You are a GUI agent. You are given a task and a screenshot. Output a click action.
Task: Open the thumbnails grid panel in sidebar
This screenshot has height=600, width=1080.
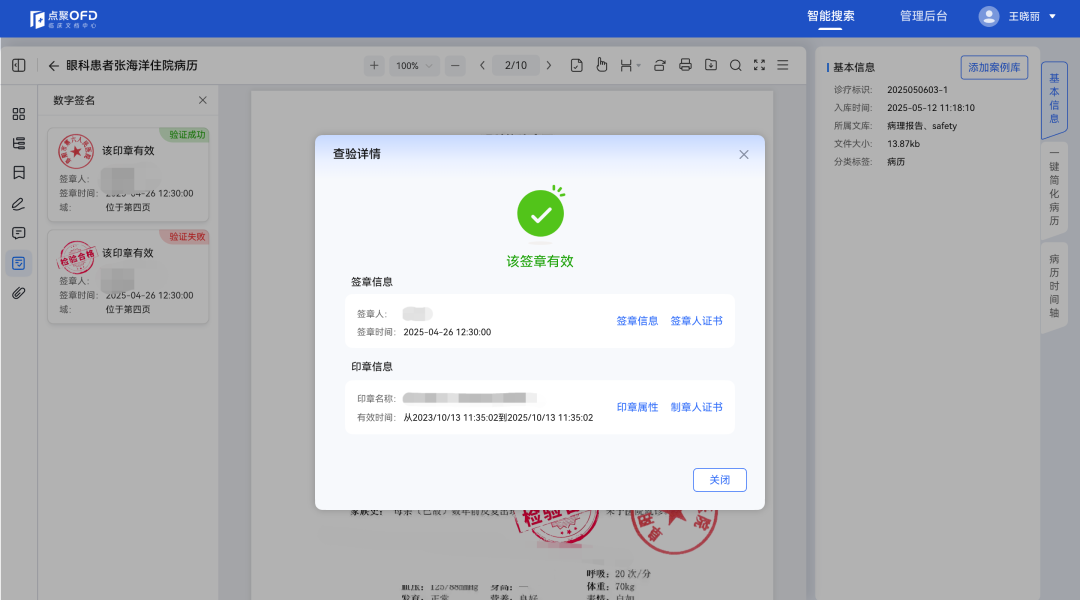coord(19,114)
